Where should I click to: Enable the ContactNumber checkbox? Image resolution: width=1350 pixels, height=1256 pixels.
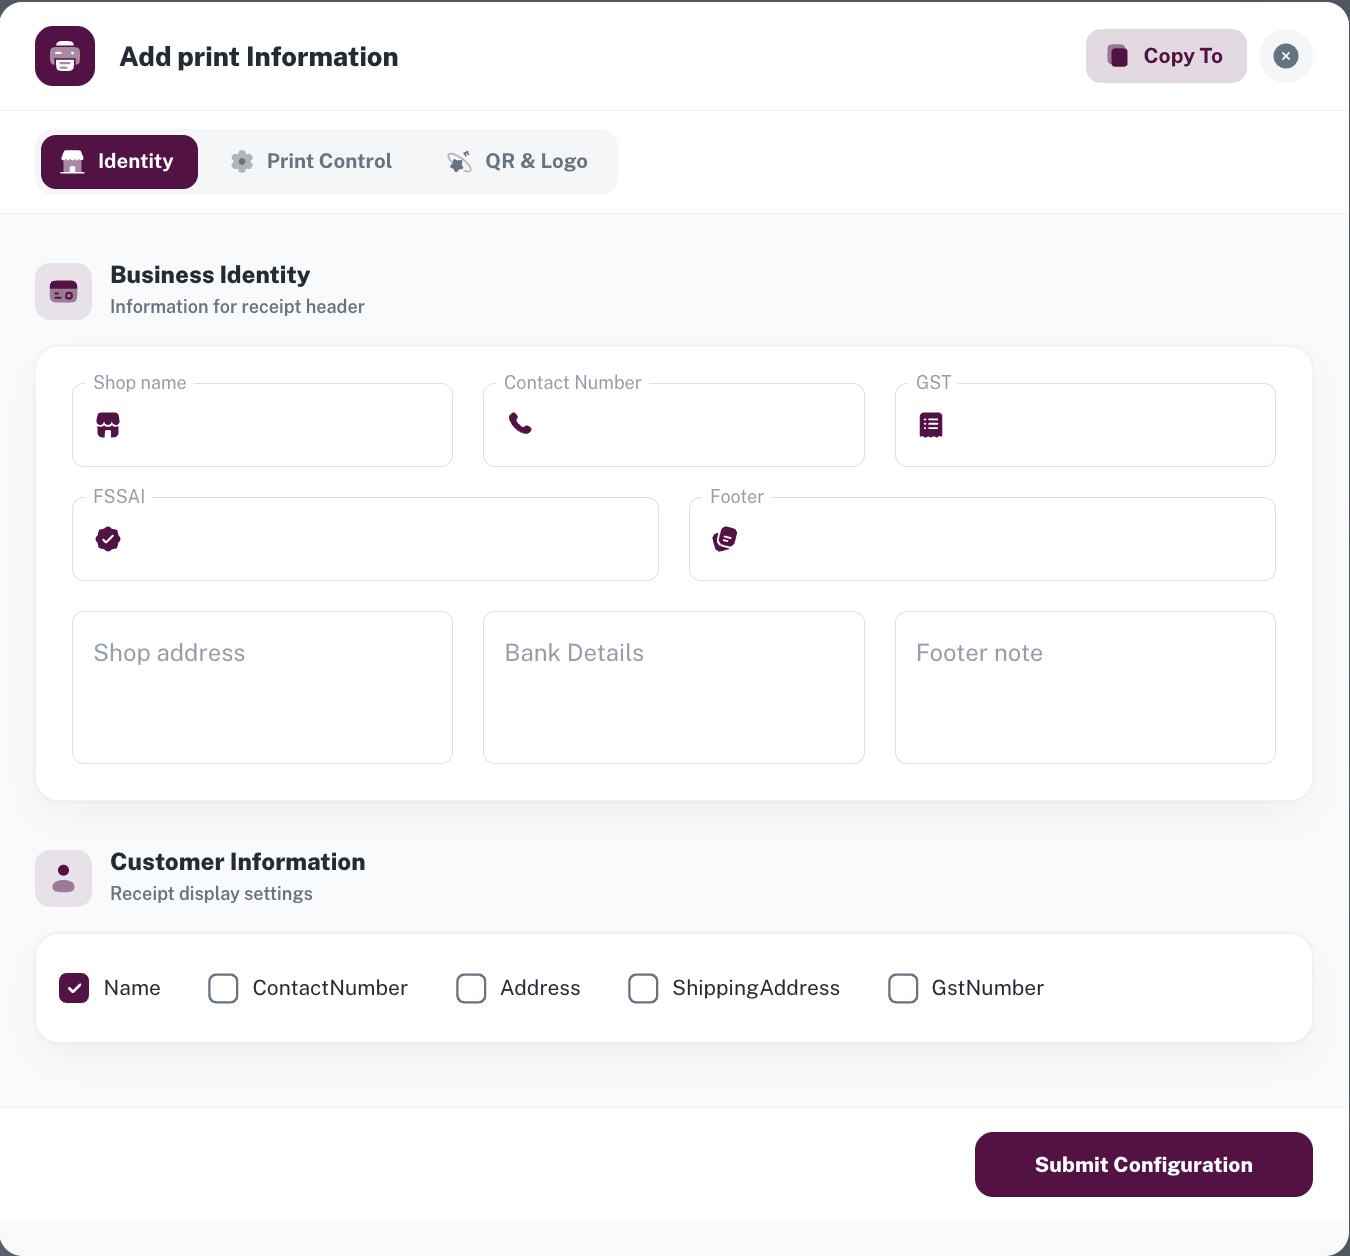point(223,988)
